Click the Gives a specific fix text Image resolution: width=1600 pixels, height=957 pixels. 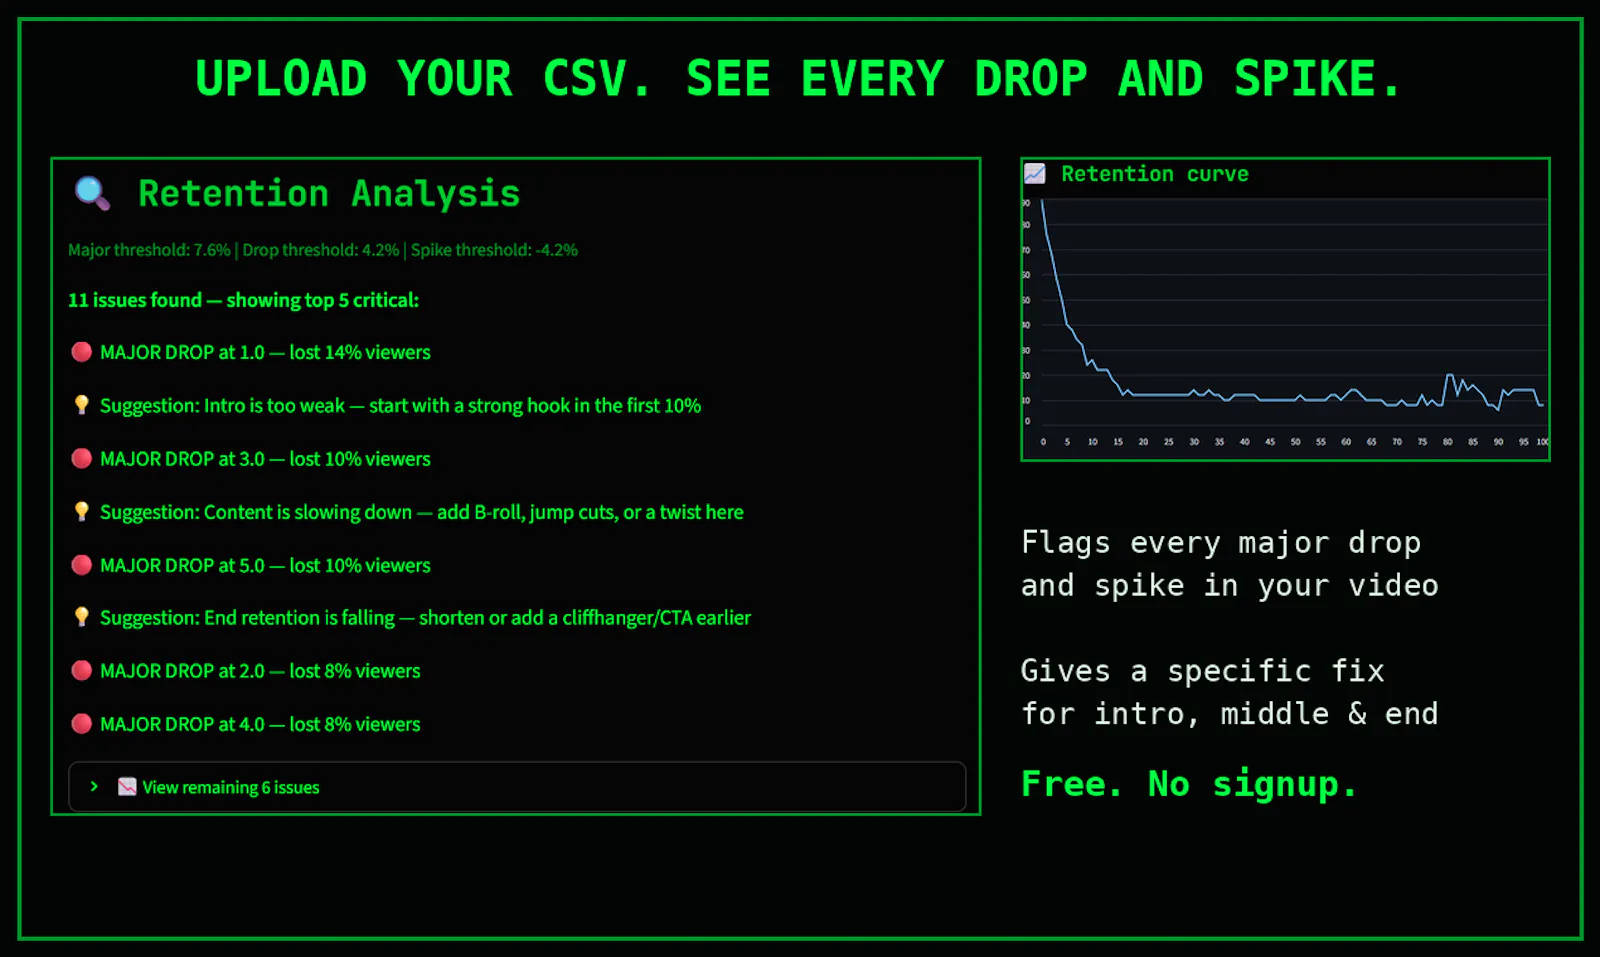1229,692
